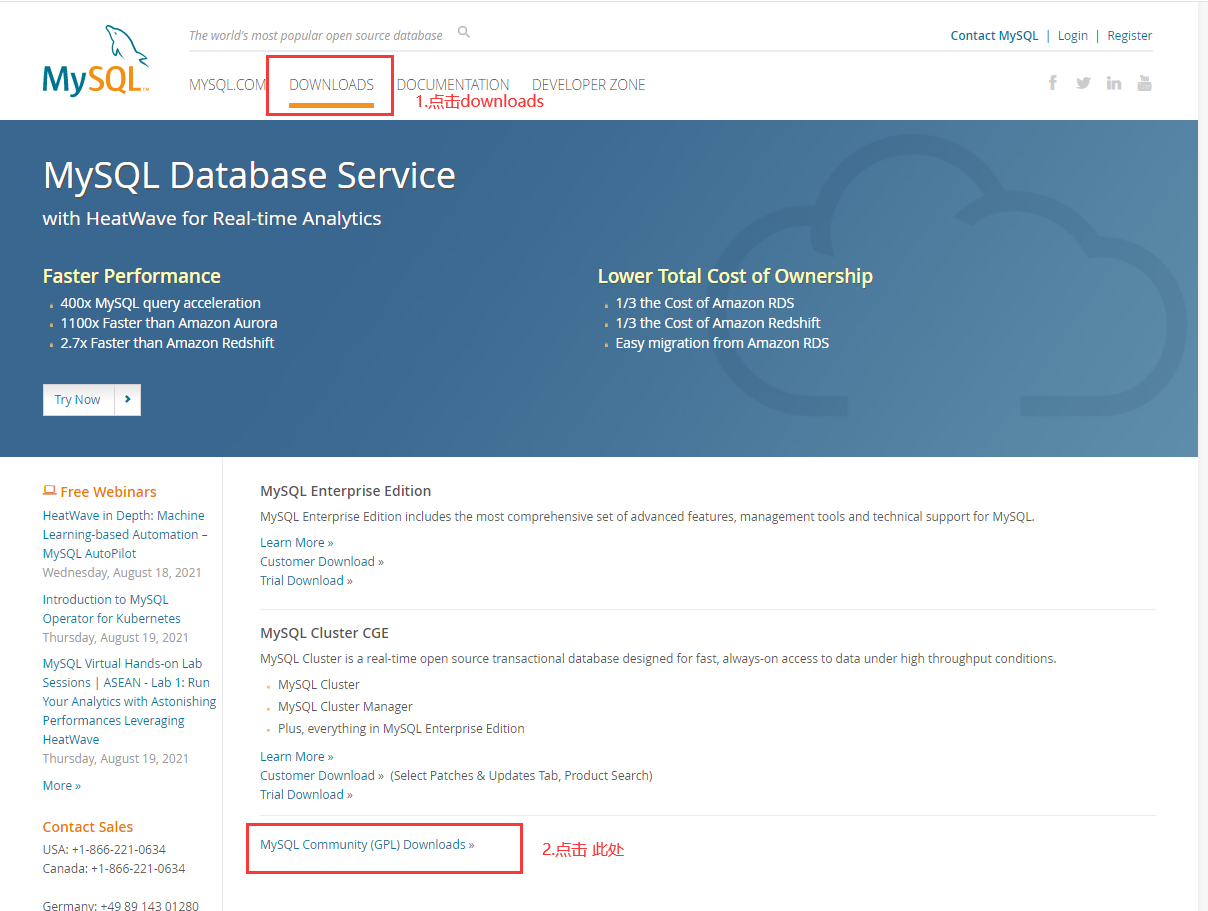Go to DOCUMENTATION tab
1208x911 pixels.
pyautogui.click(x=453, y=85)
